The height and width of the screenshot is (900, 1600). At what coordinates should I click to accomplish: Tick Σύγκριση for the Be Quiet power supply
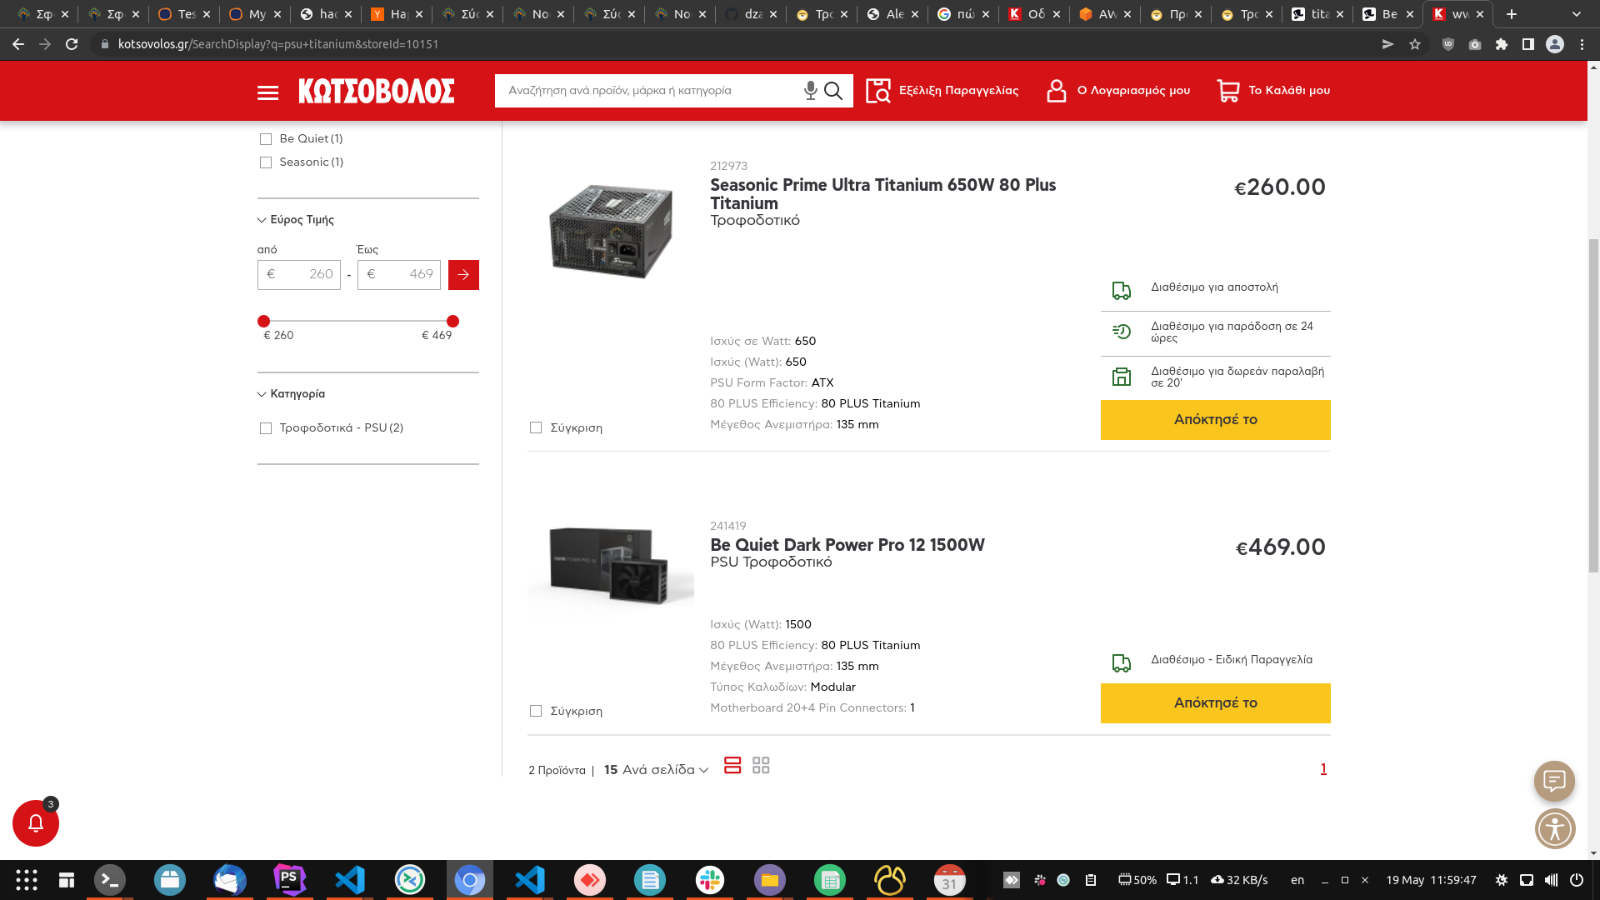pos(536,711)
